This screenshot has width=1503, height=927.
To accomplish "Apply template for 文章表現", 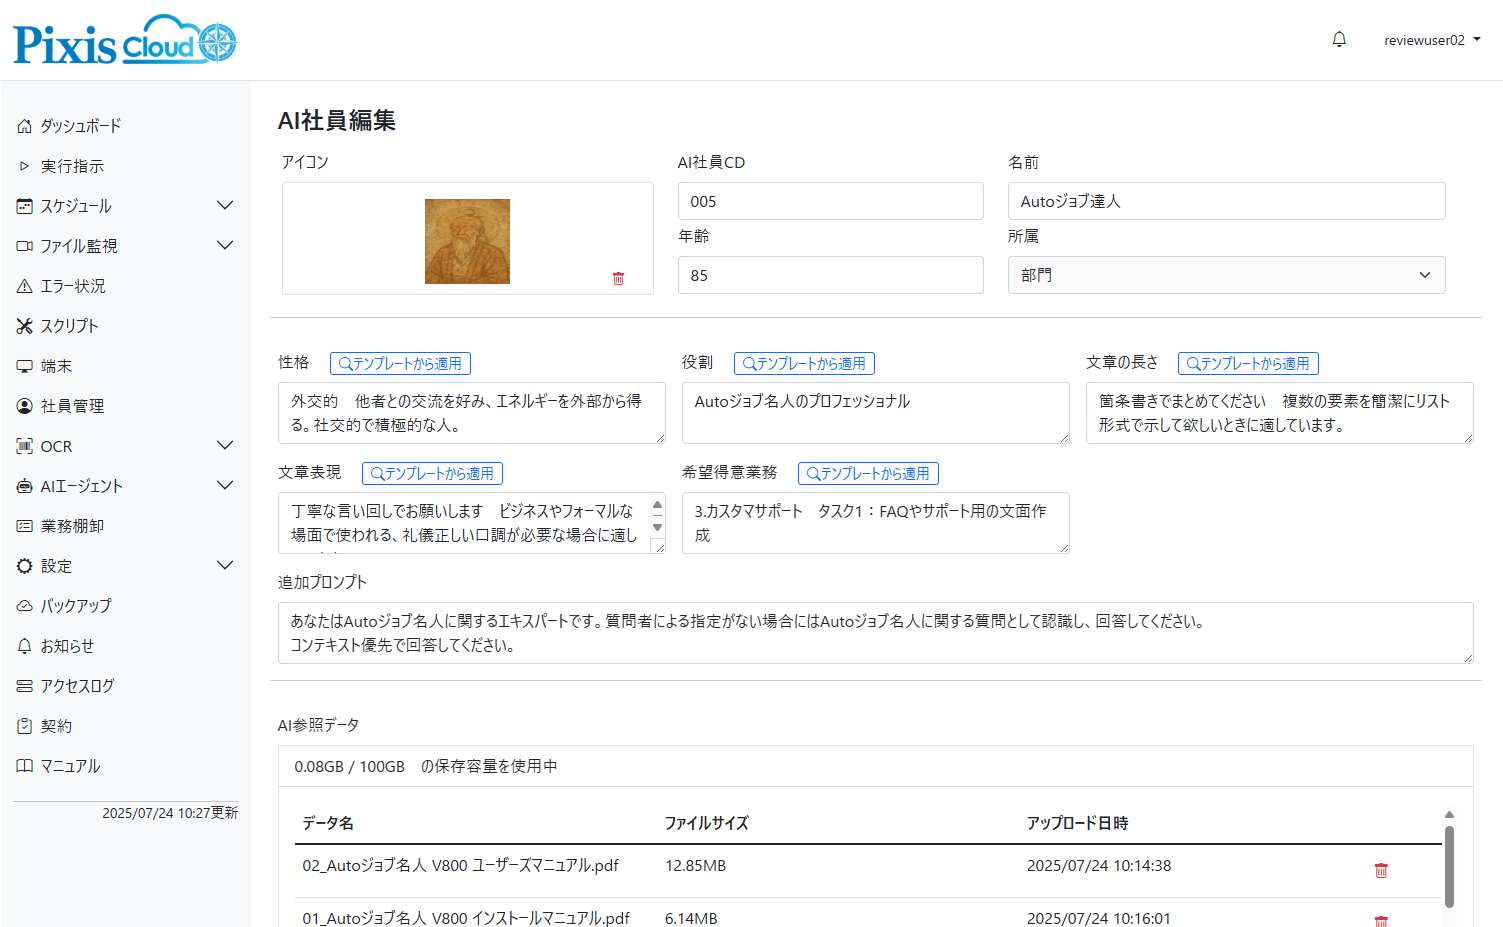I will (x=432, y=474).
